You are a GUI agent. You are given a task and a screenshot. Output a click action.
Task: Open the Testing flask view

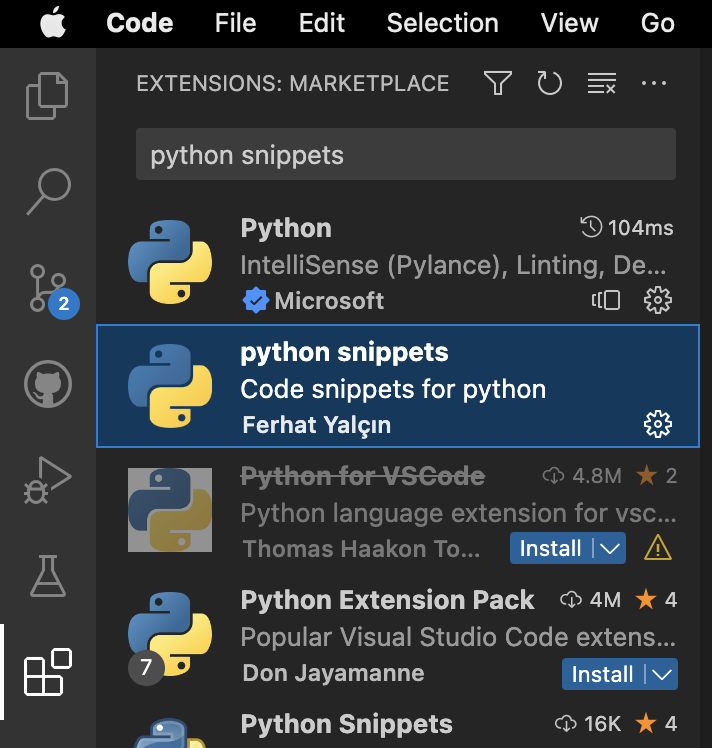tap(48, 576)
